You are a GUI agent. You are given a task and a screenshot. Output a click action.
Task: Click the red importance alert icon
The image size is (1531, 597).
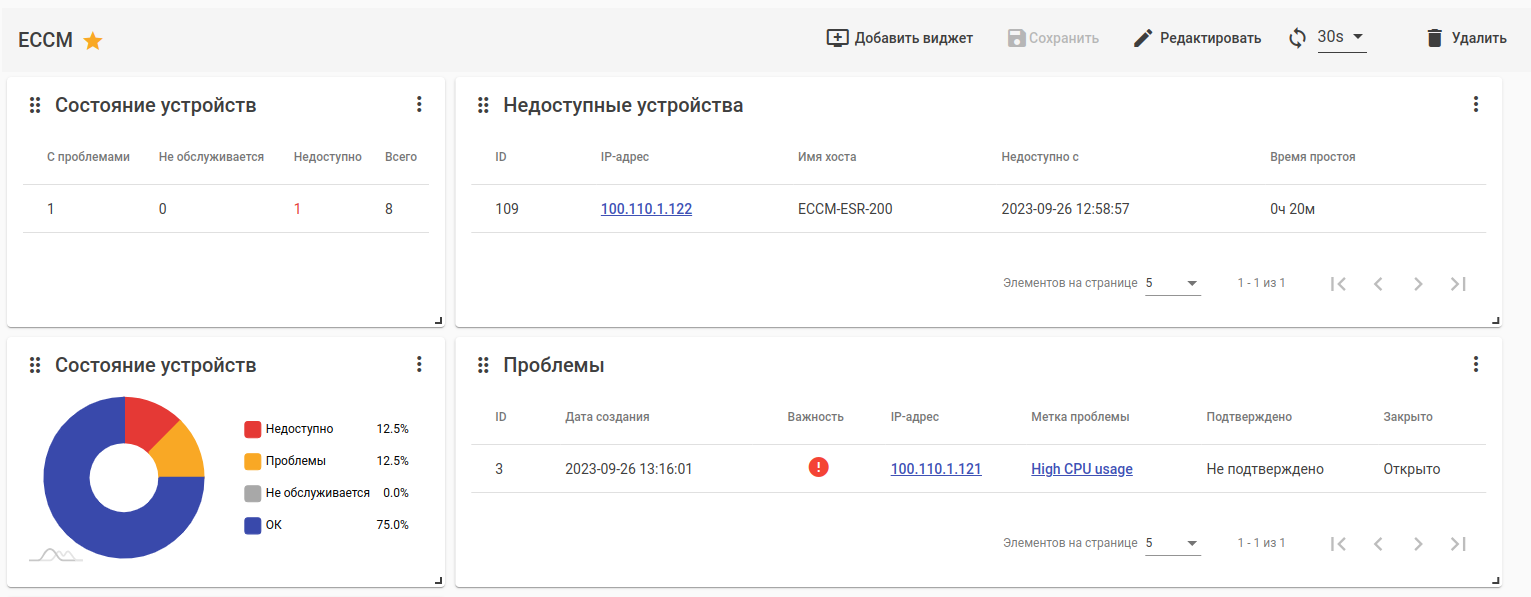tap(818, 467)
